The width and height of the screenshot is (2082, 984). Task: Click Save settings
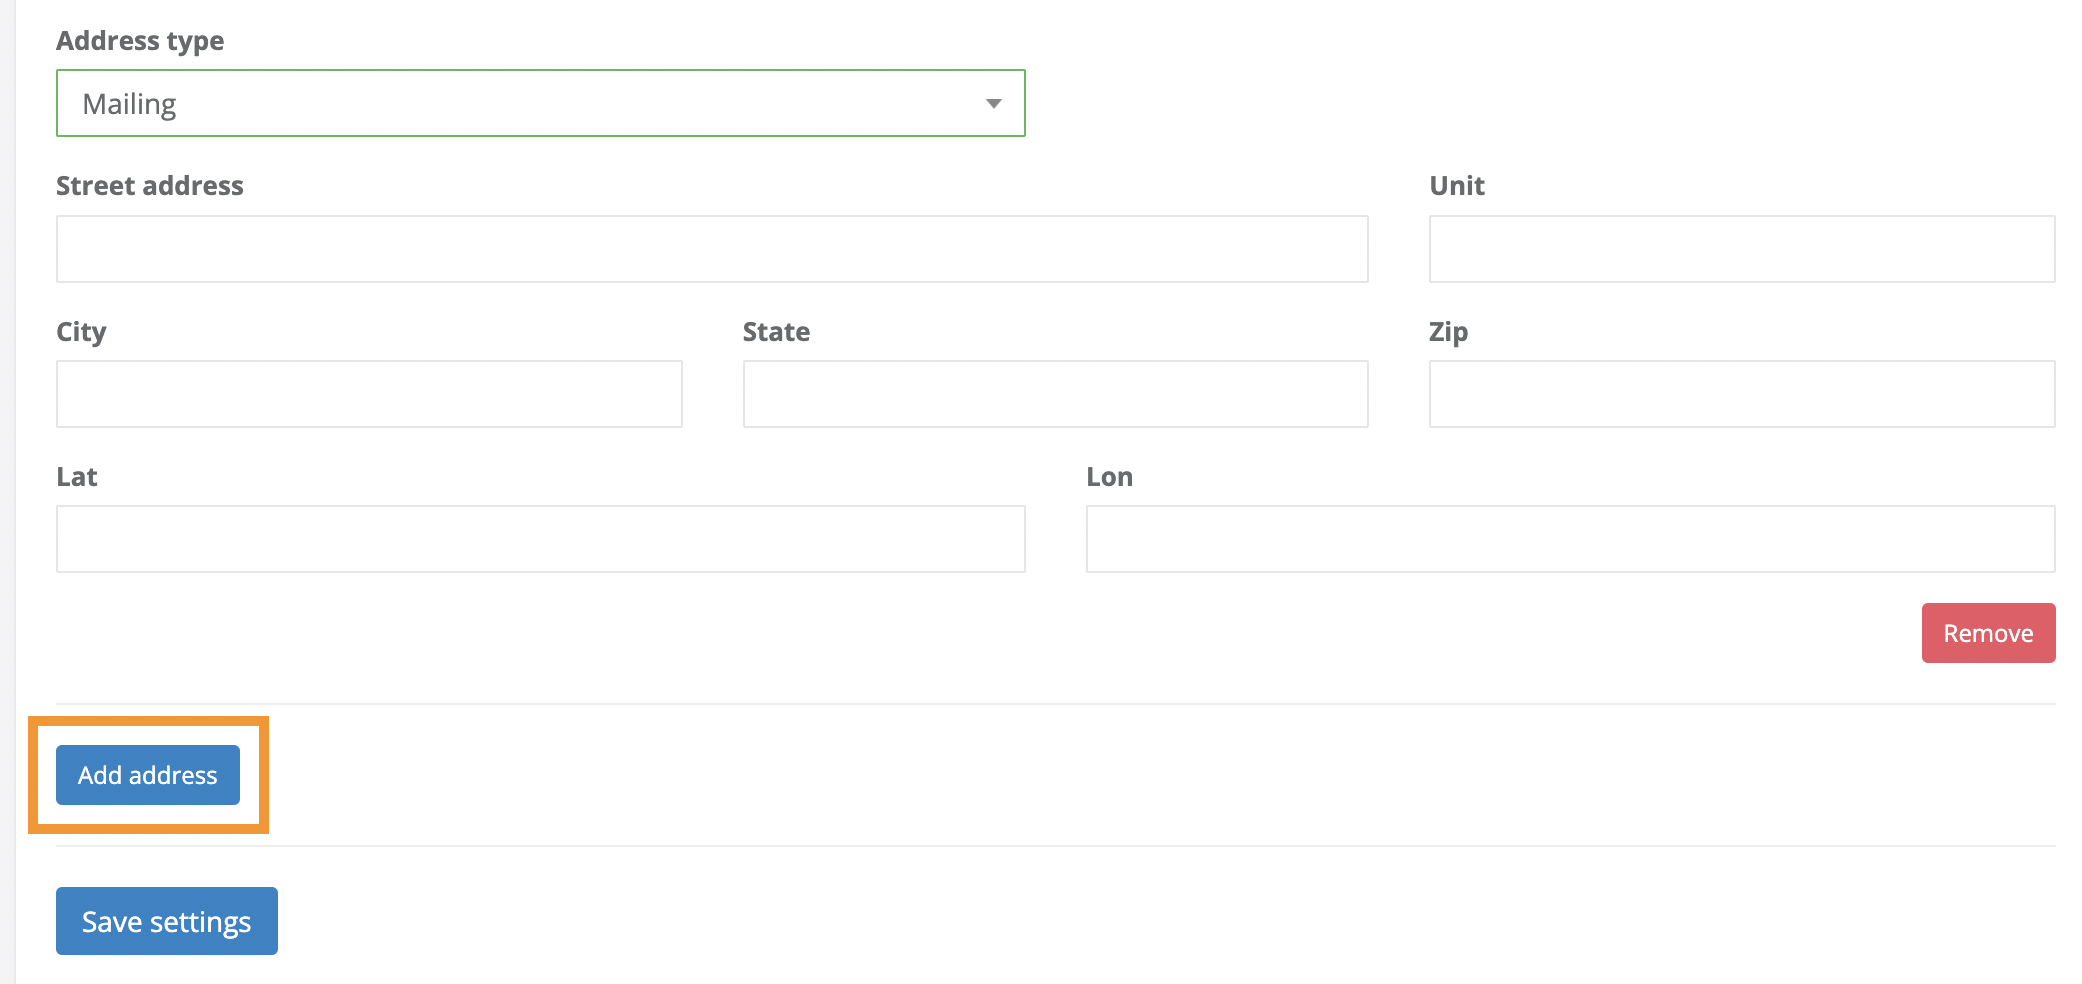166,920
